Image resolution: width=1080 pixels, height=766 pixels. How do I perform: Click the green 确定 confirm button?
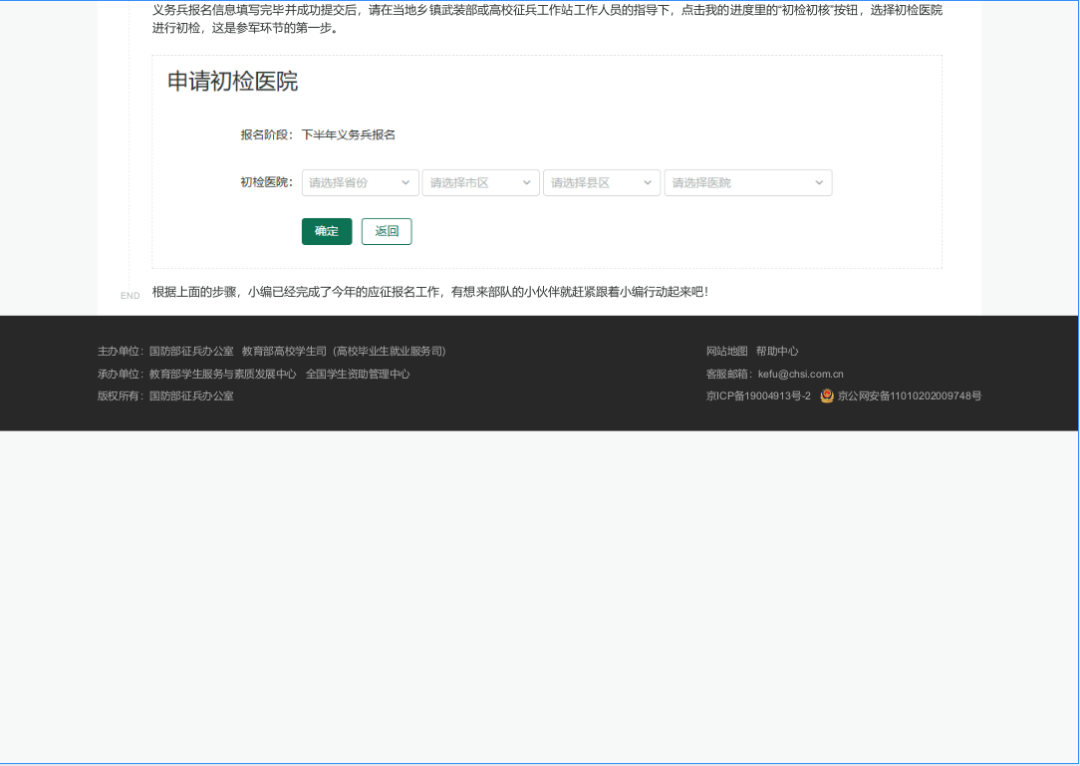326,231
